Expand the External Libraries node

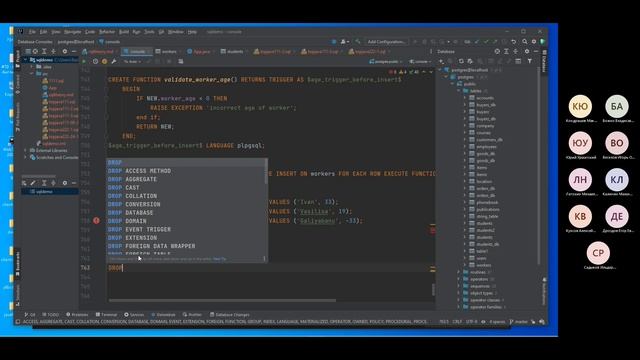click(26, 151)
